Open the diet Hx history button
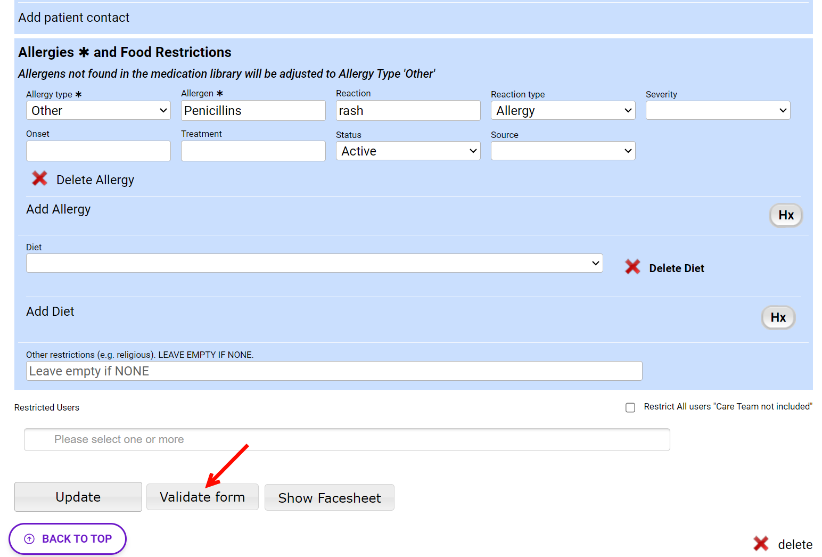 coord(778,318)
